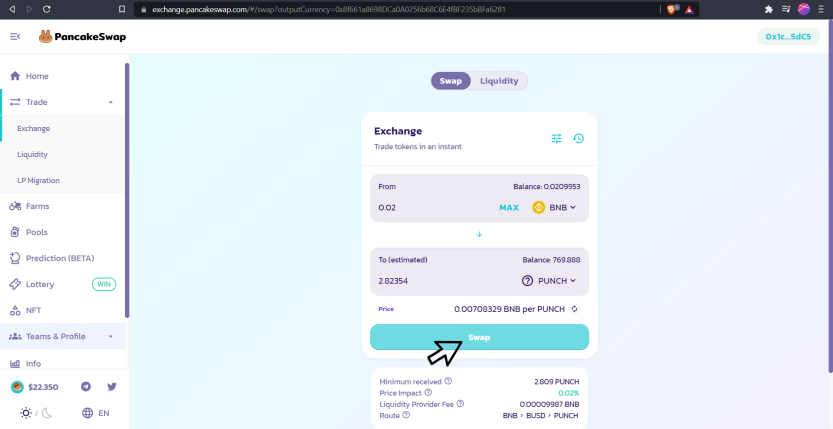Click the 'Balance: 0.0209953' text

(x=547, y=187)
